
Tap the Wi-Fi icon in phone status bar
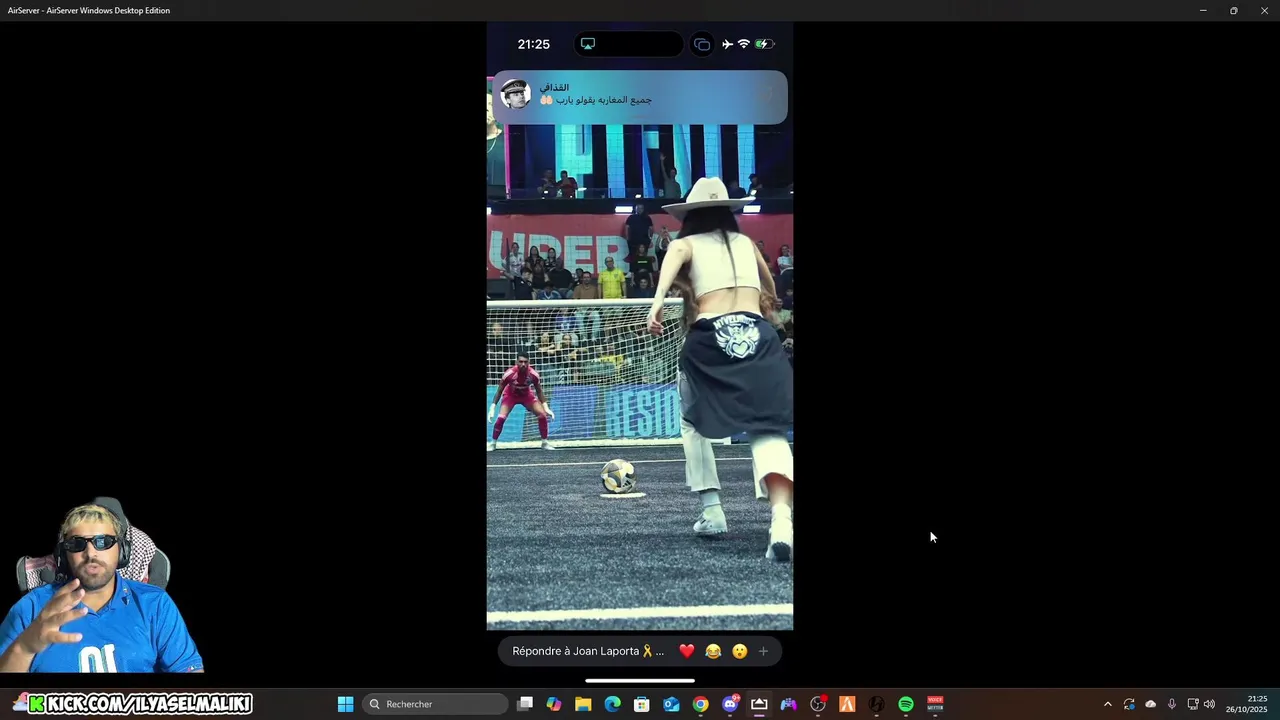click(743, 44)
